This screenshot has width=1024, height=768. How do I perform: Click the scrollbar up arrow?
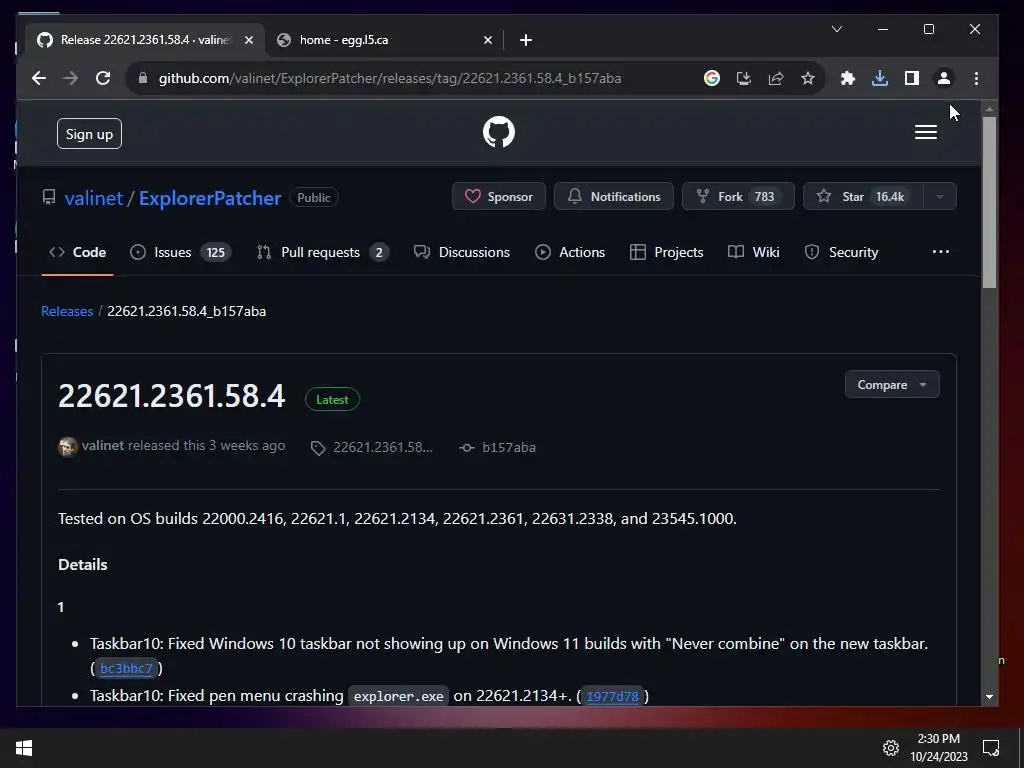pos(989,108)
